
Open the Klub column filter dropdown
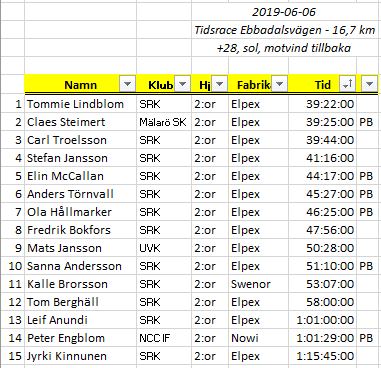coord(182,84)
